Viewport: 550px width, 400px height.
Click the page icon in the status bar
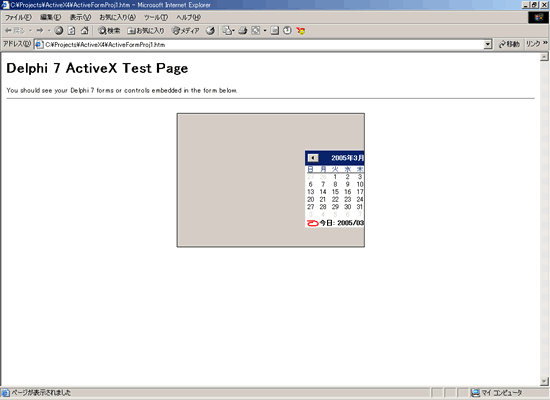point(5,393)
